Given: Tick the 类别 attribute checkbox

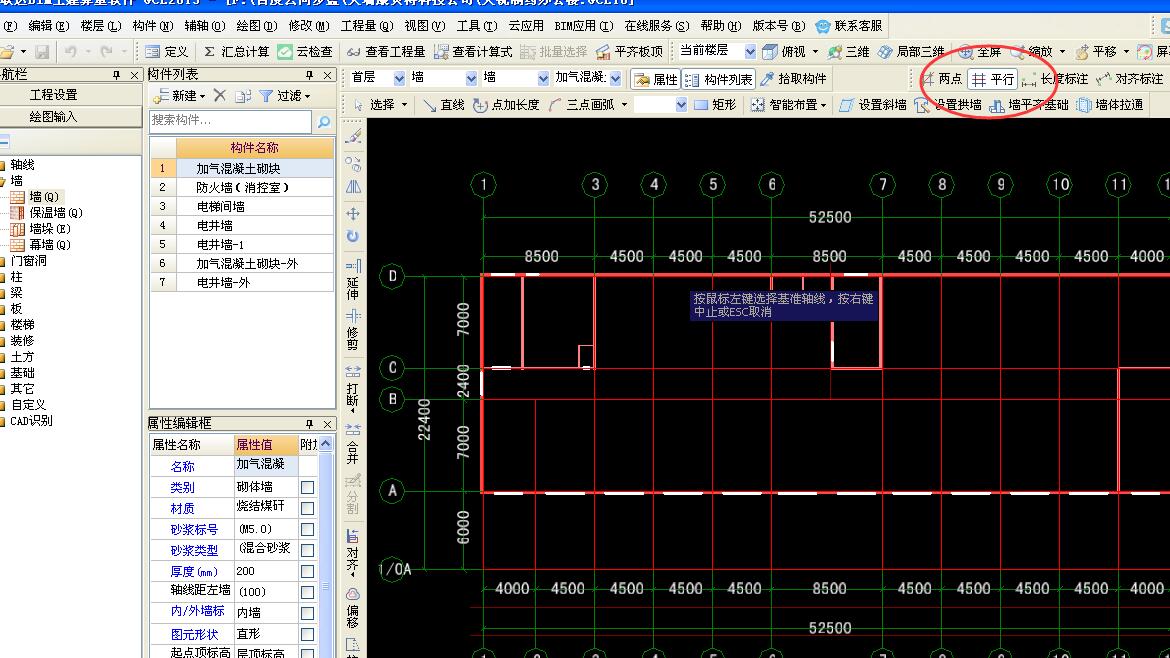Looking at the screenshot, I should point(307,487).
